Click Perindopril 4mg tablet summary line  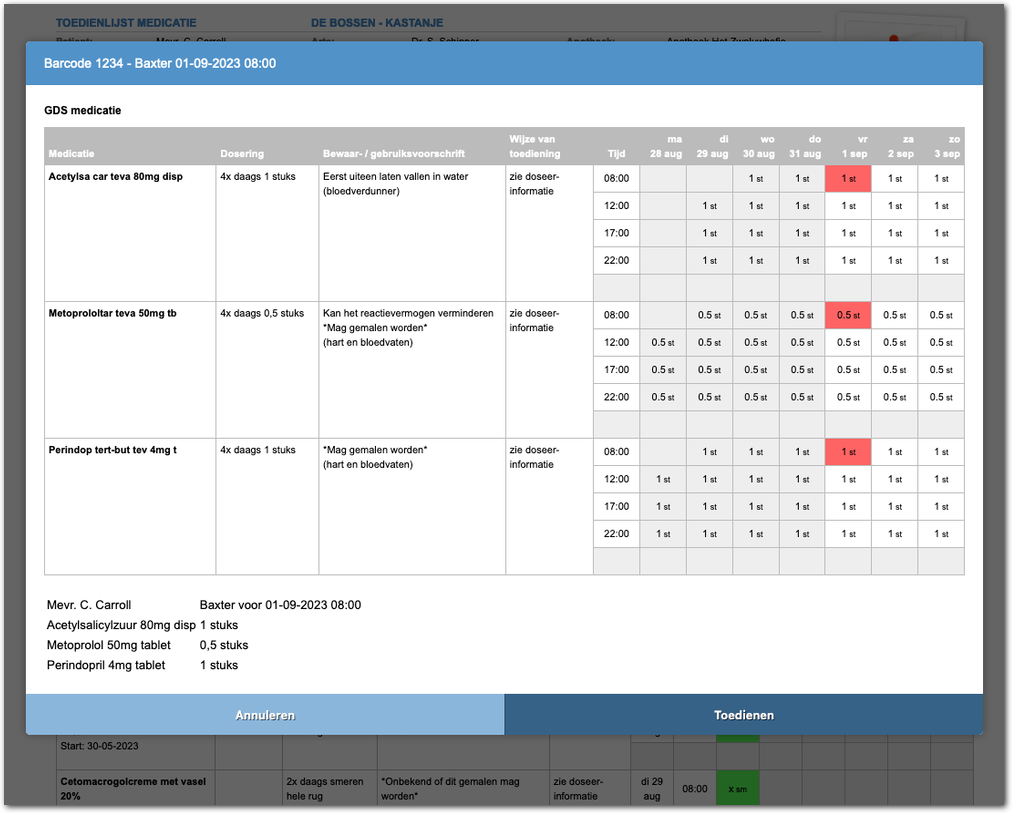click(x=106, y=665)
